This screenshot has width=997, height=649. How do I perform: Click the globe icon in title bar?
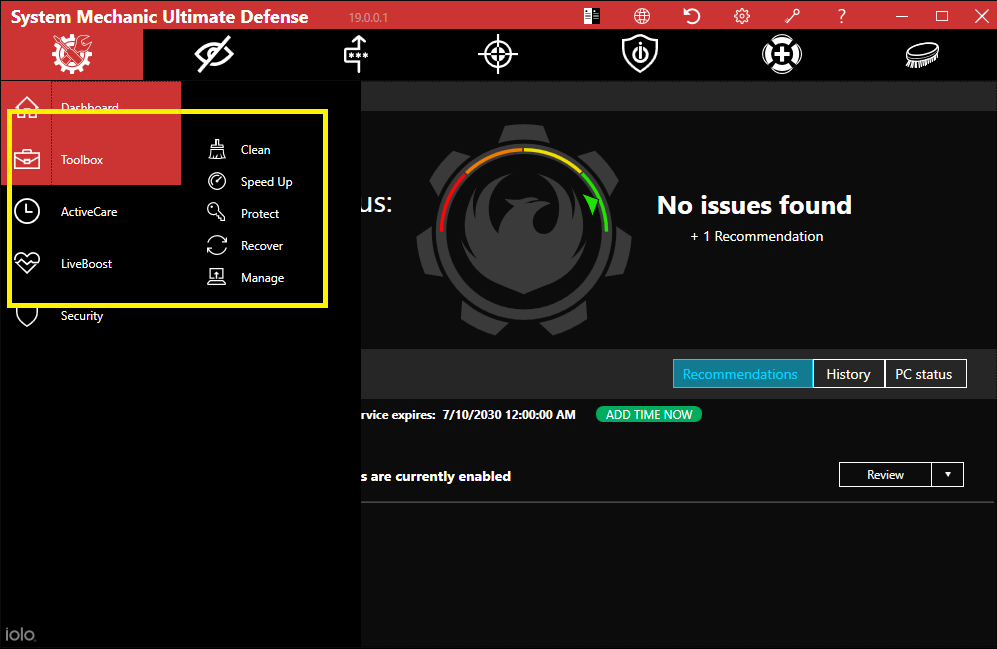pyautogui.click(x=642, y=16)
